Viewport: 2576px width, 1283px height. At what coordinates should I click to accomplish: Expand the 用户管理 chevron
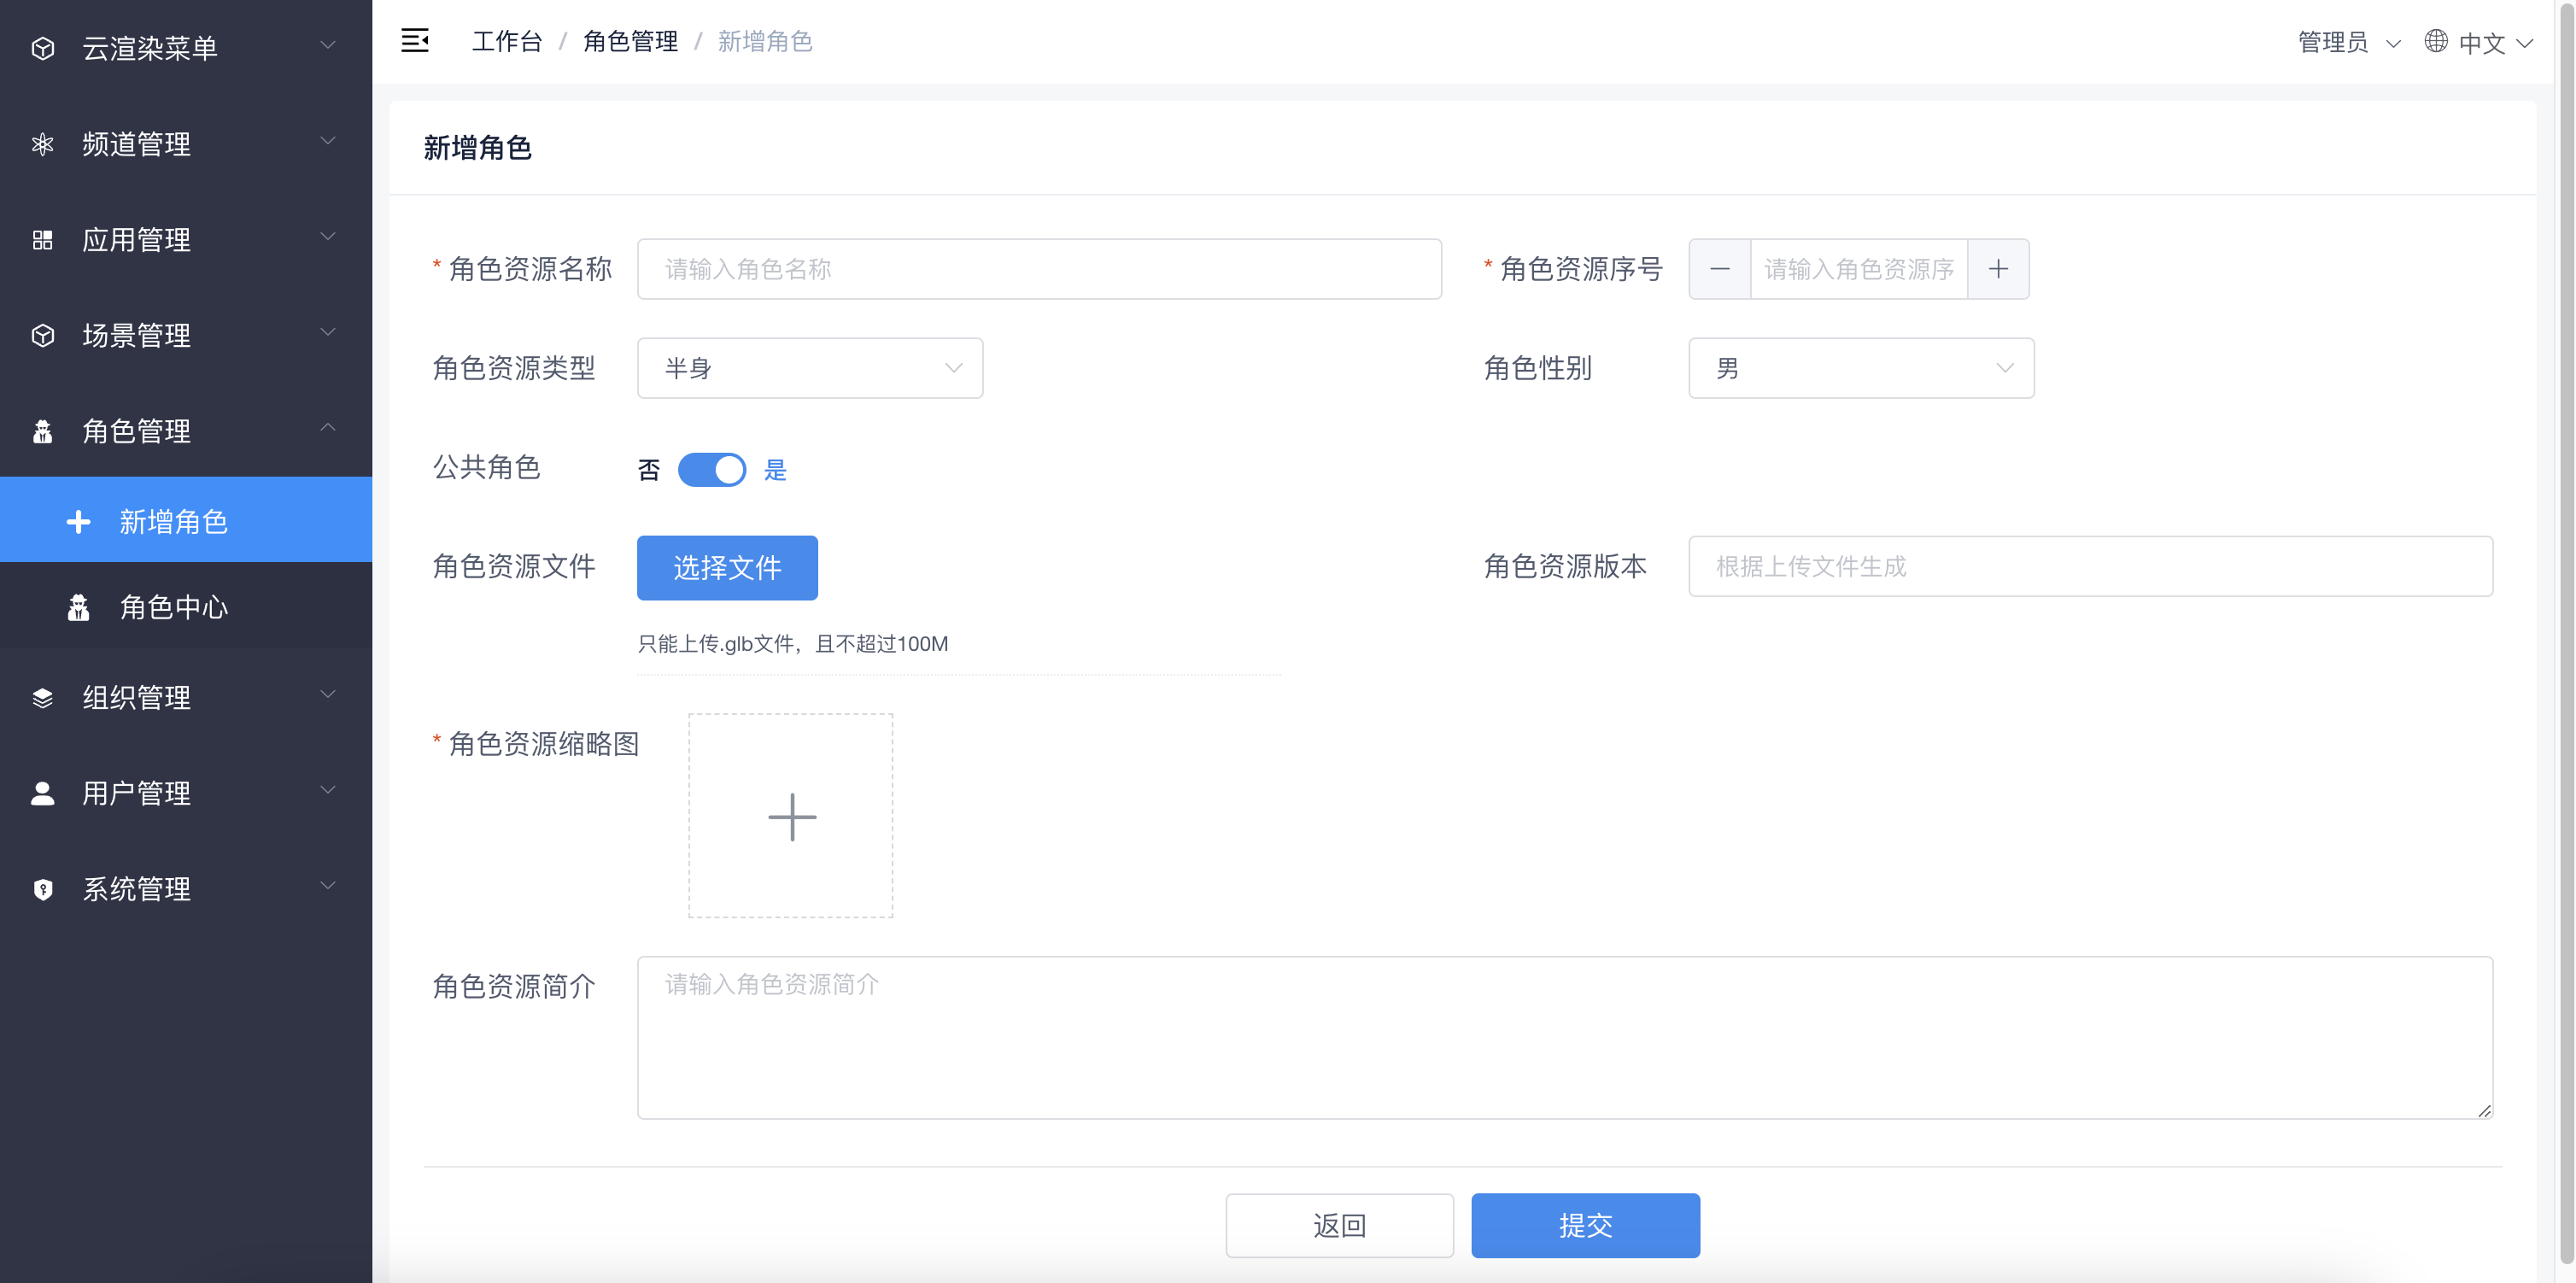328,790
